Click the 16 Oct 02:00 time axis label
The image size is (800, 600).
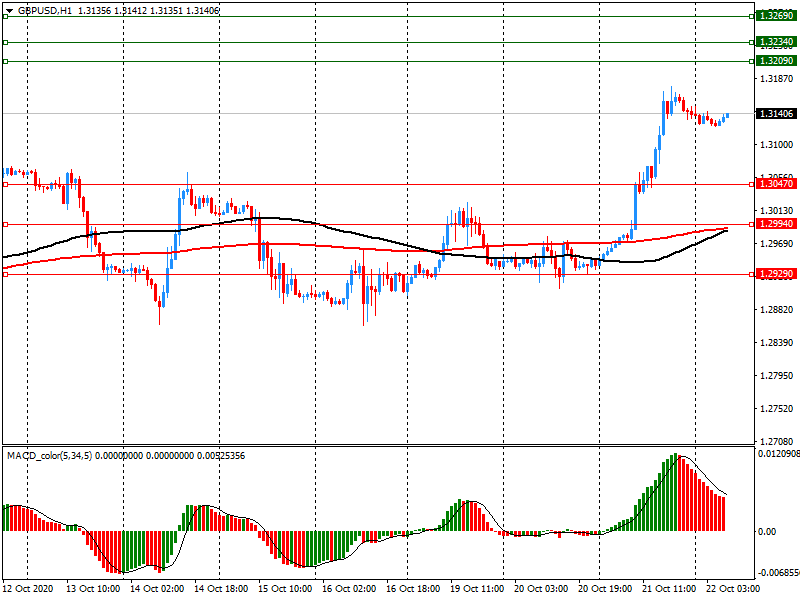pos(349,588)
